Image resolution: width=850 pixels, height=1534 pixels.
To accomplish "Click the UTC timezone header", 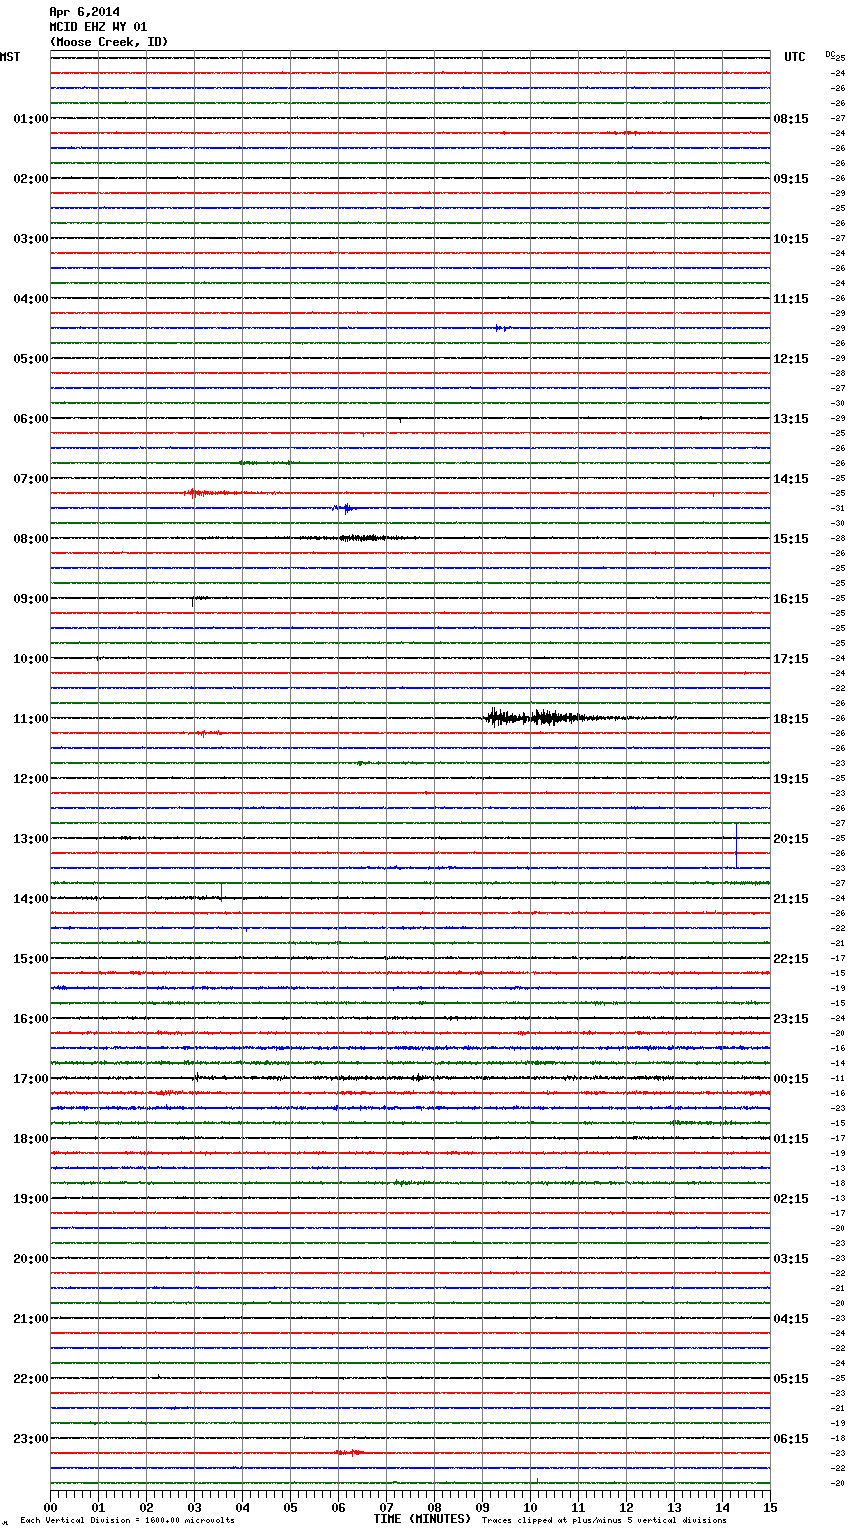I will [x=795, y=57].
